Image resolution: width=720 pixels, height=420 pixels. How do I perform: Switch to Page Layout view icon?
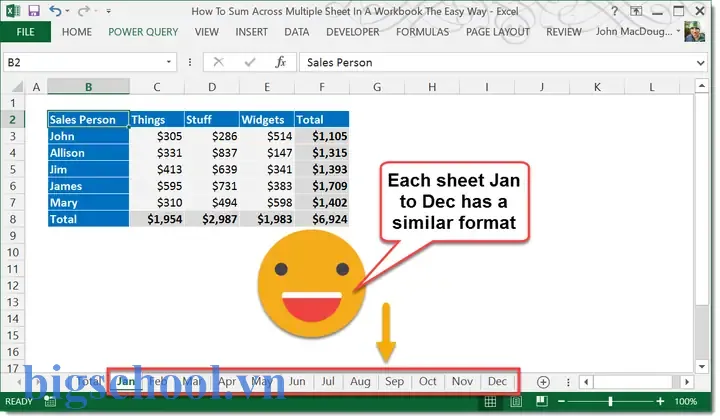point(516,402)
